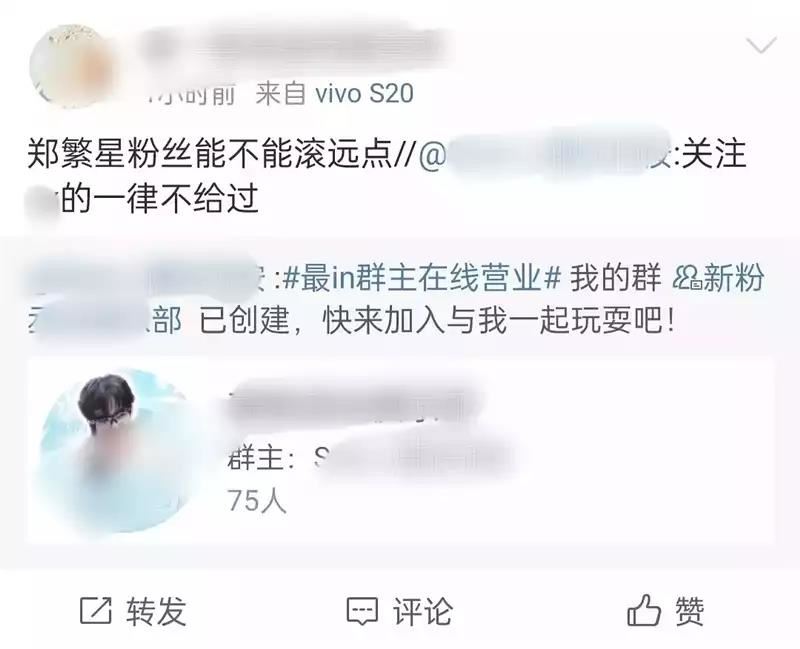Tap the thumbs-up like icon
Viewport: 800px width, 649px height.
(644, 610)
